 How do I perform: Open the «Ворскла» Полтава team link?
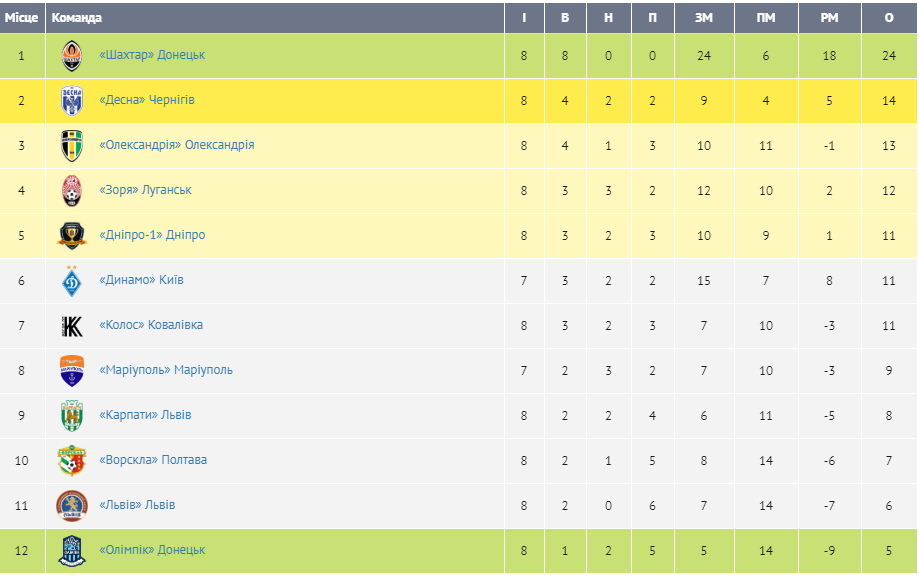(153, 460)
